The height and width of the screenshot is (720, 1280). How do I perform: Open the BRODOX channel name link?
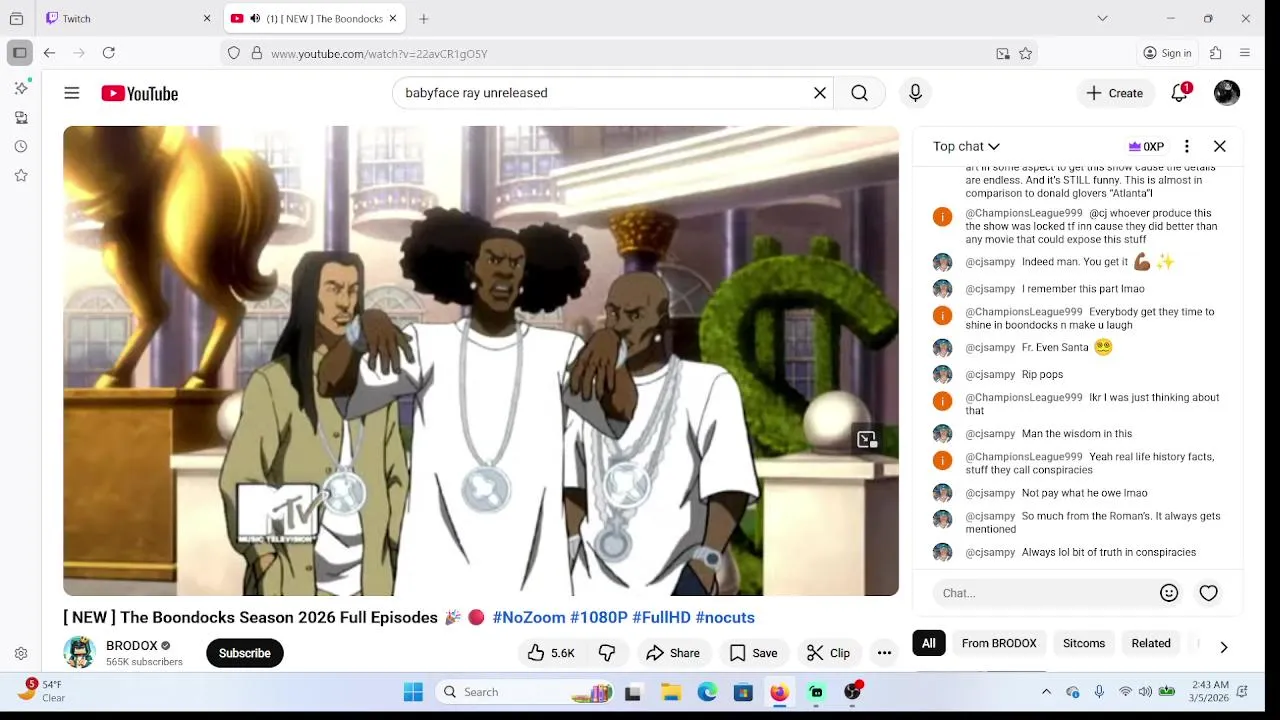(132, 646)
